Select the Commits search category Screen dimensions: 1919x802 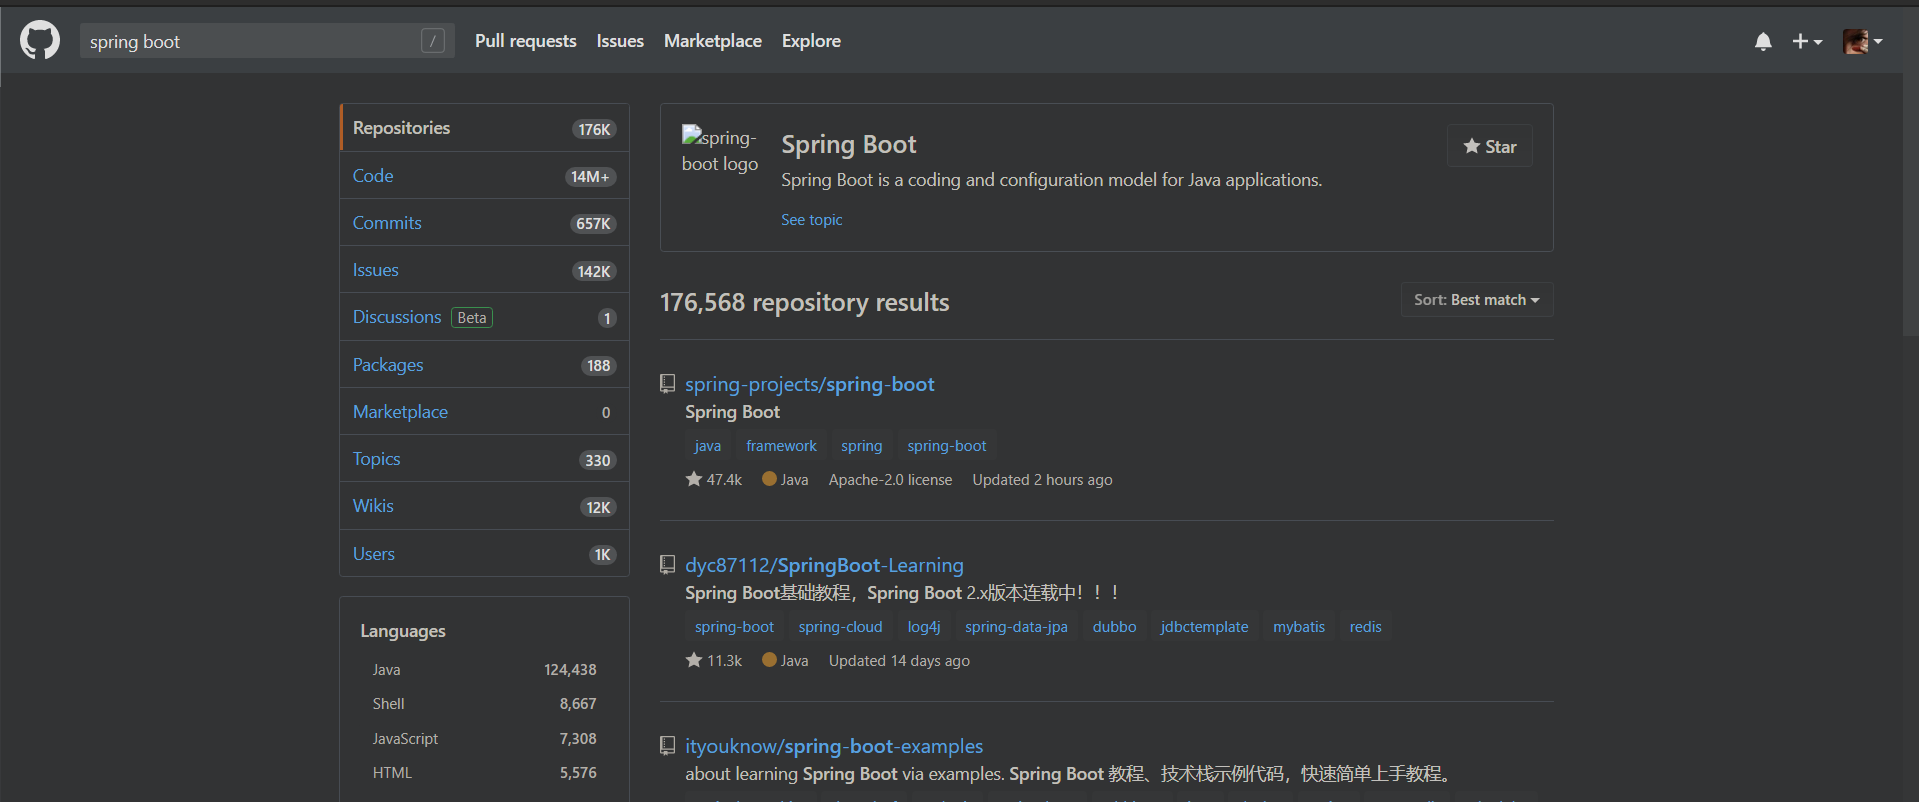tap(485, 223)
